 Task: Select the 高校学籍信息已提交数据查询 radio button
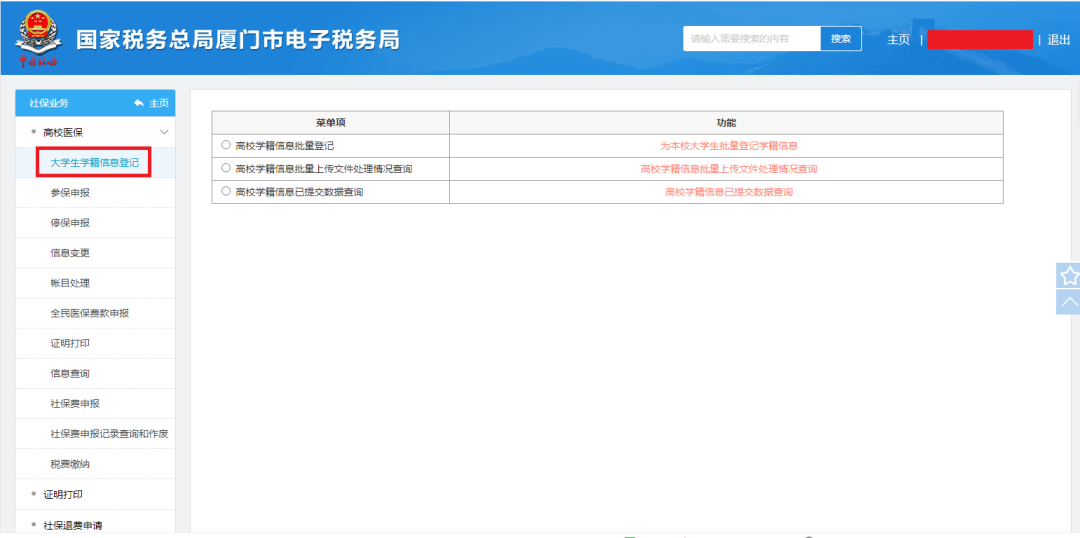226,192
